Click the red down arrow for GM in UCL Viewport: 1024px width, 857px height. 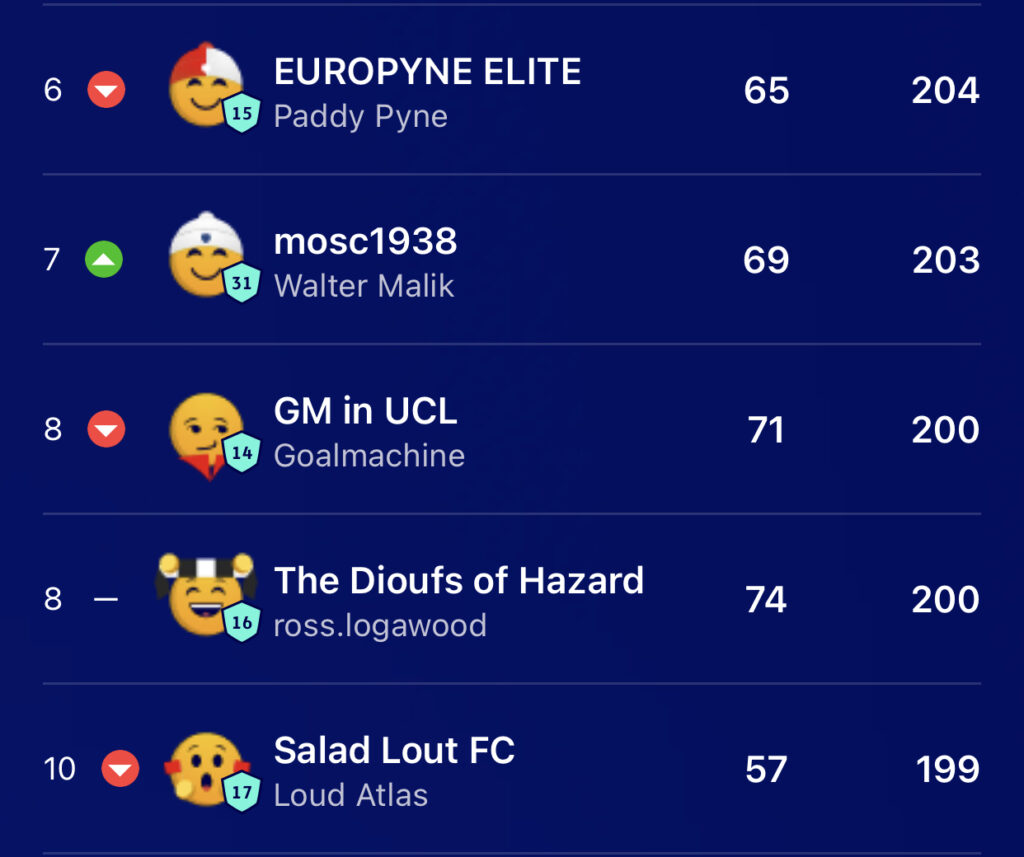coord(106,429)
